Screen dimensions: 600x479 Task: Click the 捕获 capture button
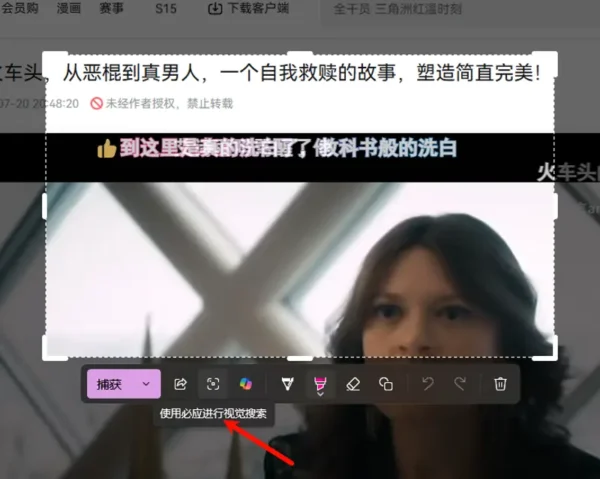[x=109, y=384]
